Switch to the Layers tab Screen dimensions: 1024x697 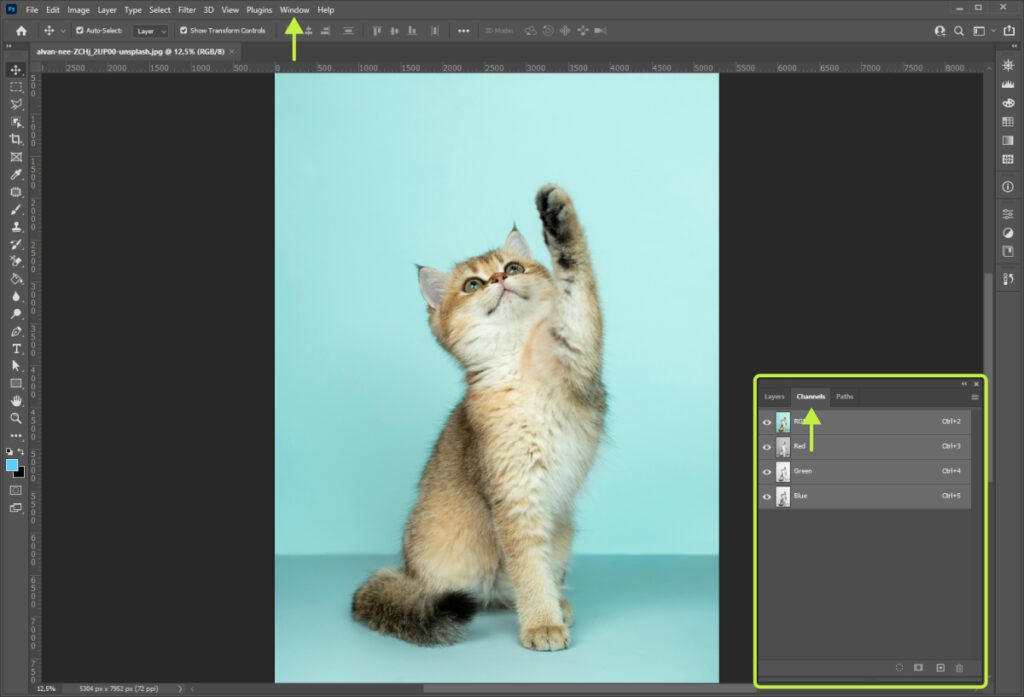[x=774, y=397]
